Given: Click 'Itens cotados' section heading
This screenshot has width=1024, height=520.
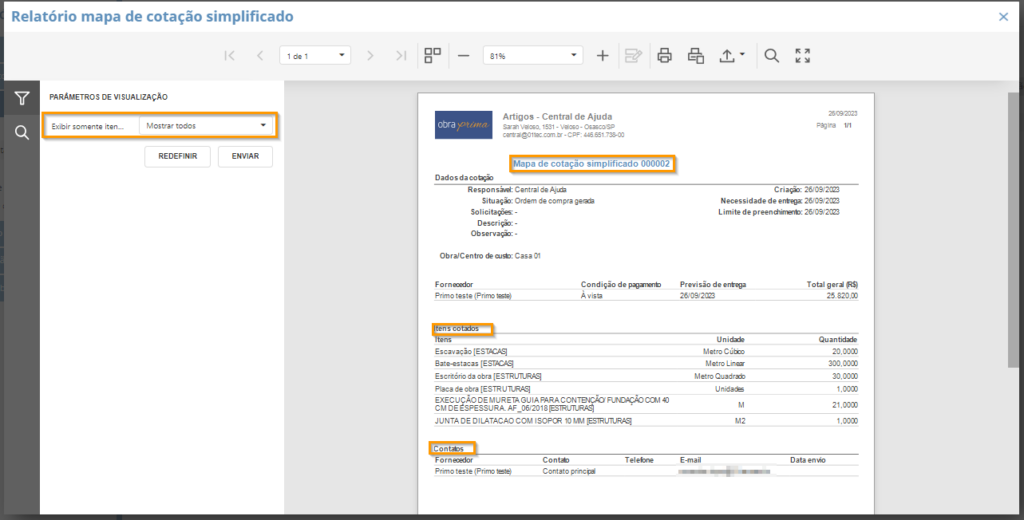Looking at the screenshot, I should pyautogui.click(x=456, y=329).
